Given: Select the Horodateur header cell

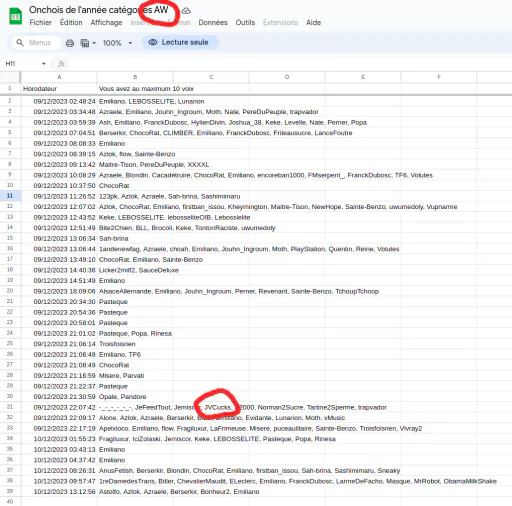Looking at the screenshot, I should pos(59,89).
